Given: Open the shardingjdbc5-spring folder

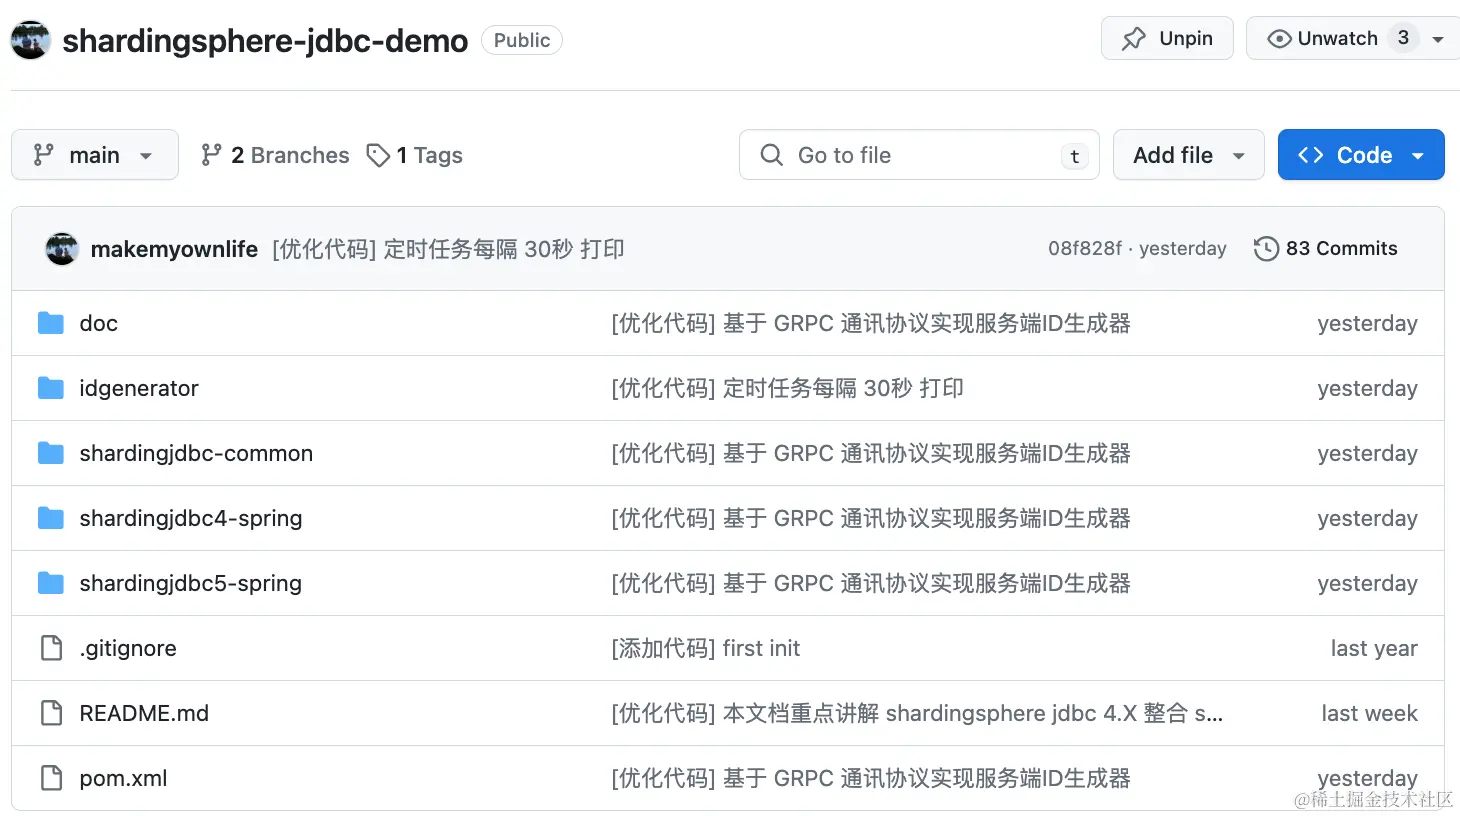Looking at the screenshot, I should [x=191, y=583].
